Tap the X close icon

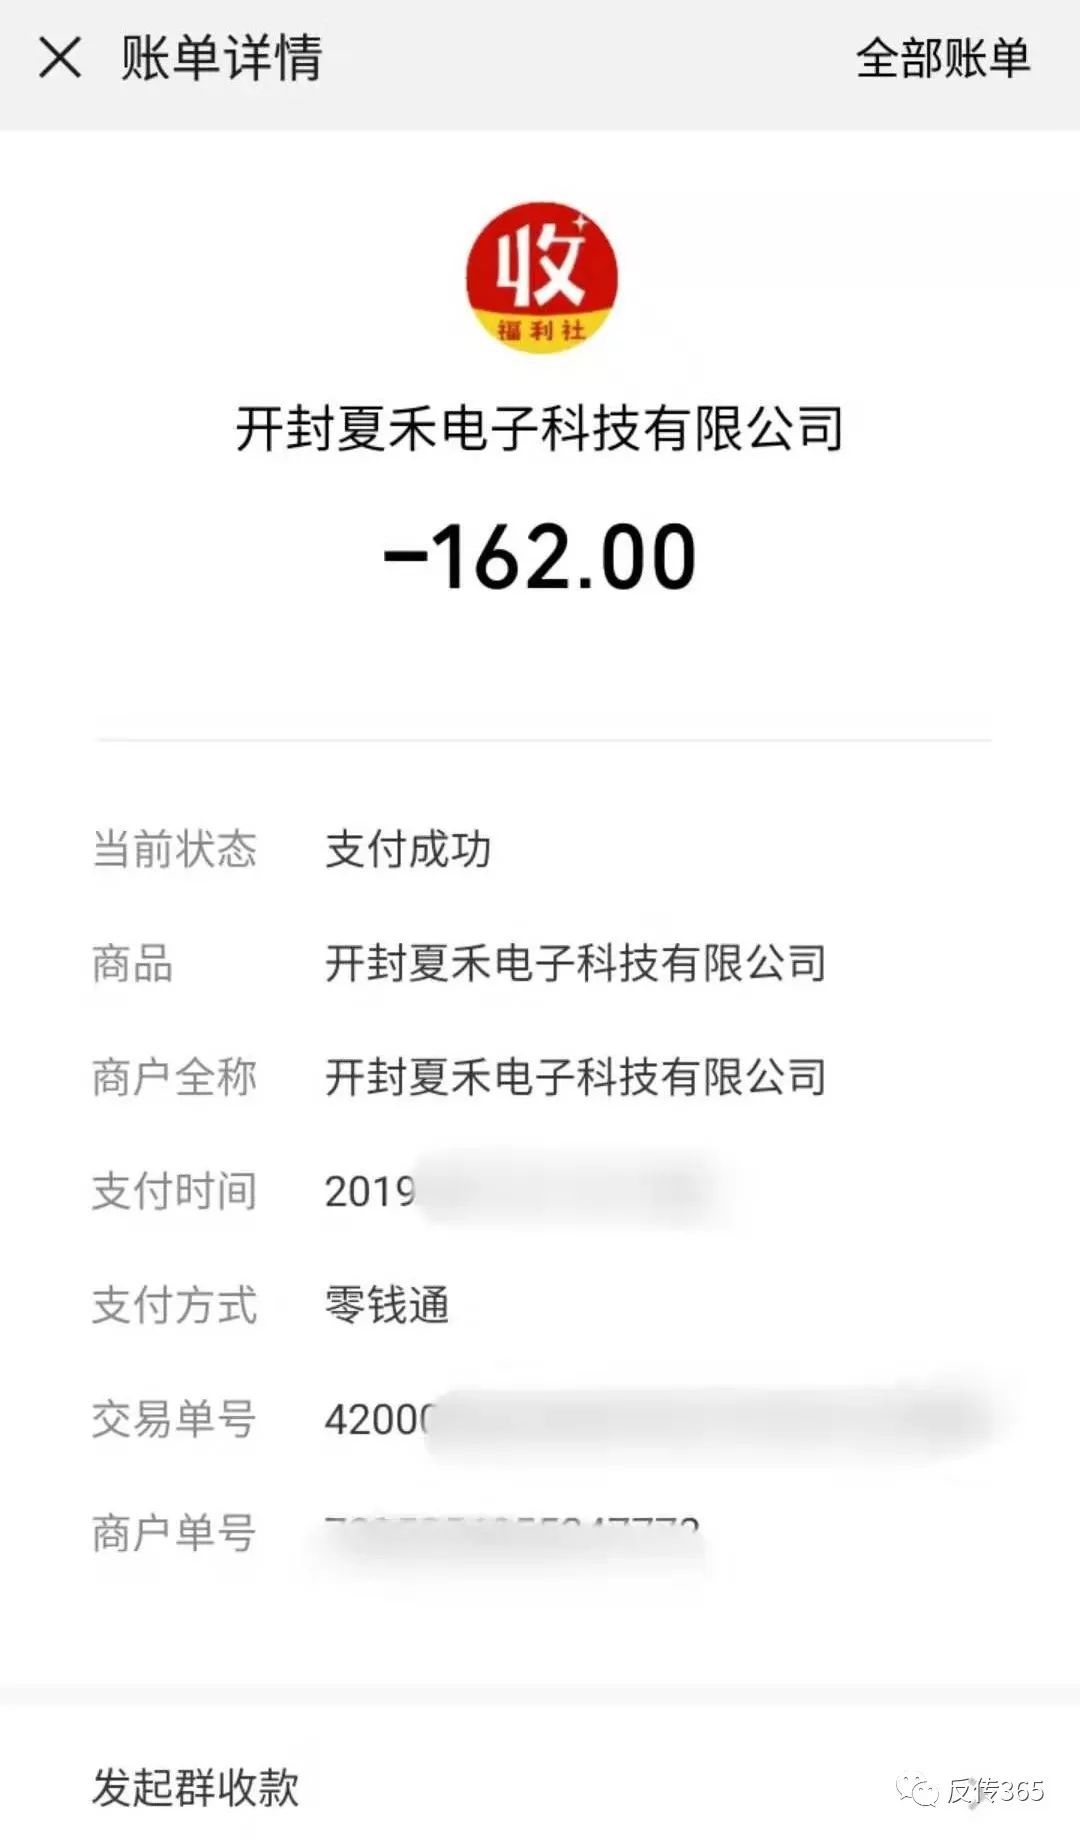point(60,58)
